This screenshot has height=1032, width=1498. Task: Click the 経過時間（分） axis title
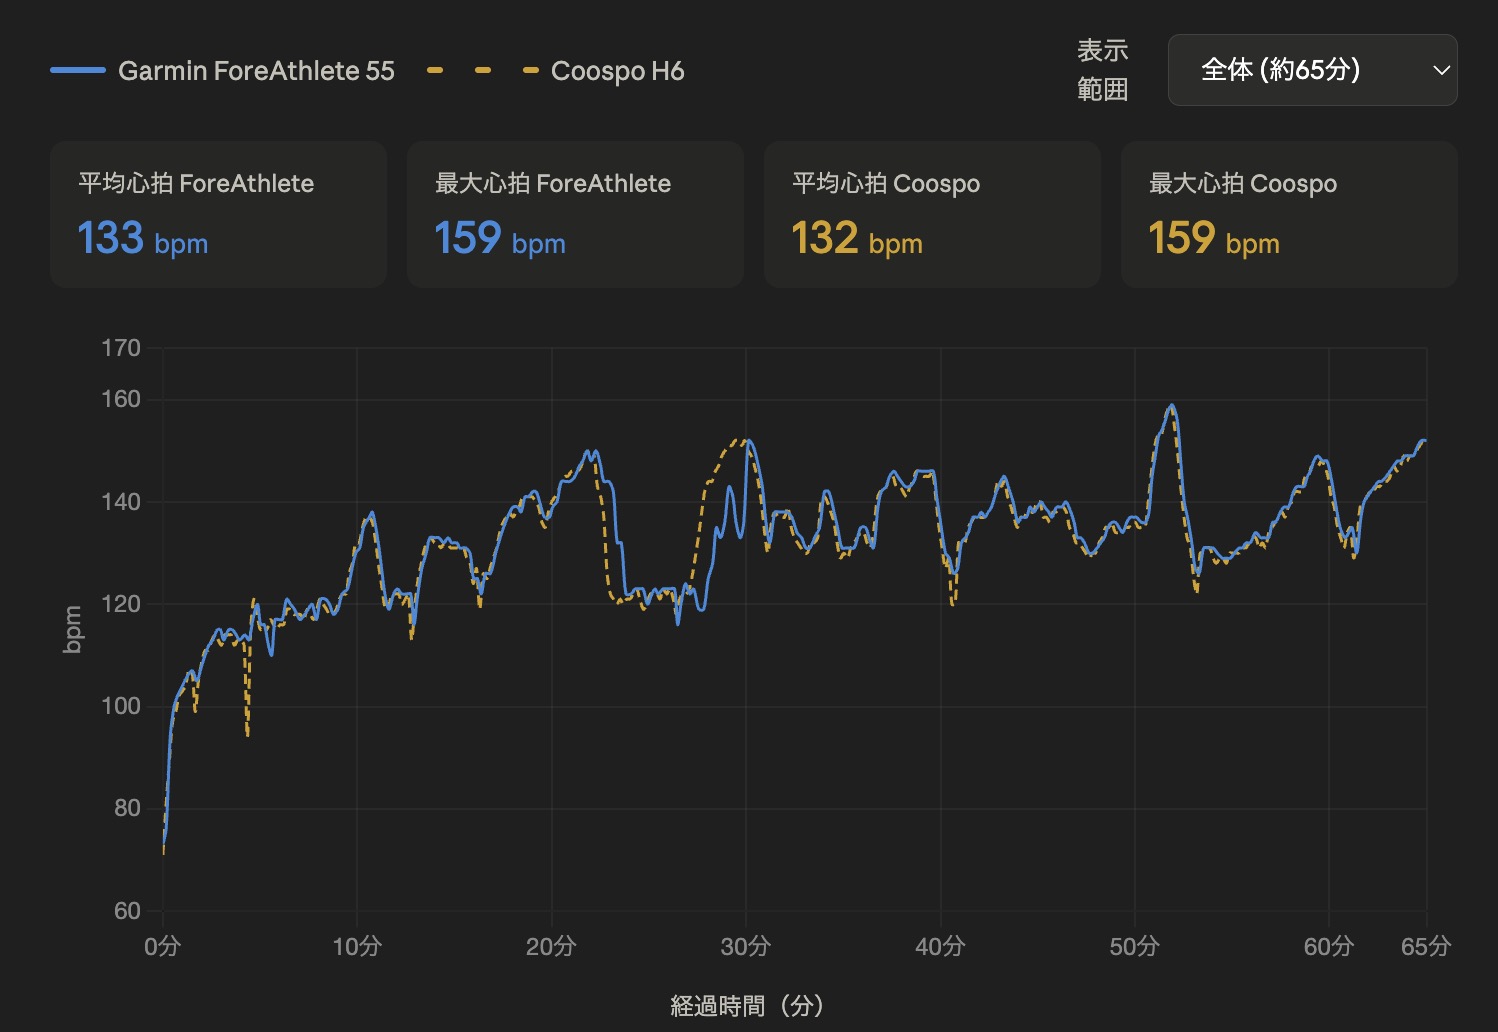tap(748, 1006)
